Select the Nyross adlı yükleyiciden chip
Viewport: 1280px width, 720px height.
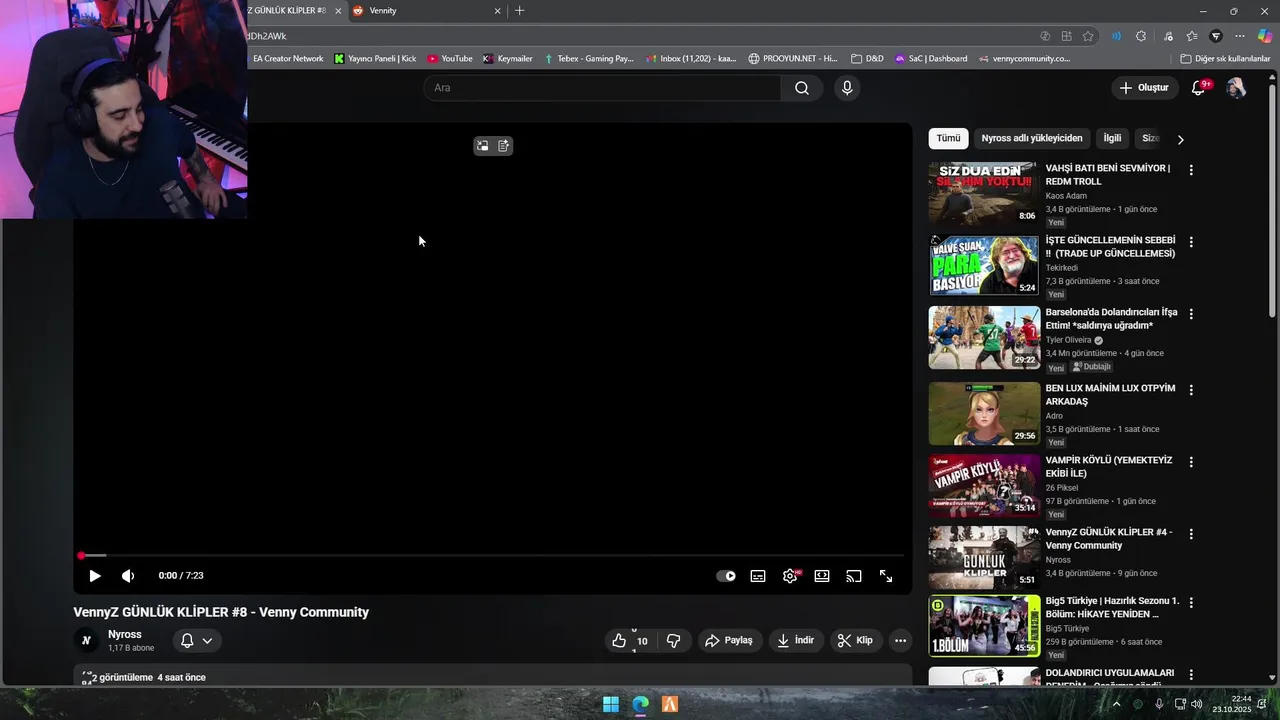(x=1032, y=139)
